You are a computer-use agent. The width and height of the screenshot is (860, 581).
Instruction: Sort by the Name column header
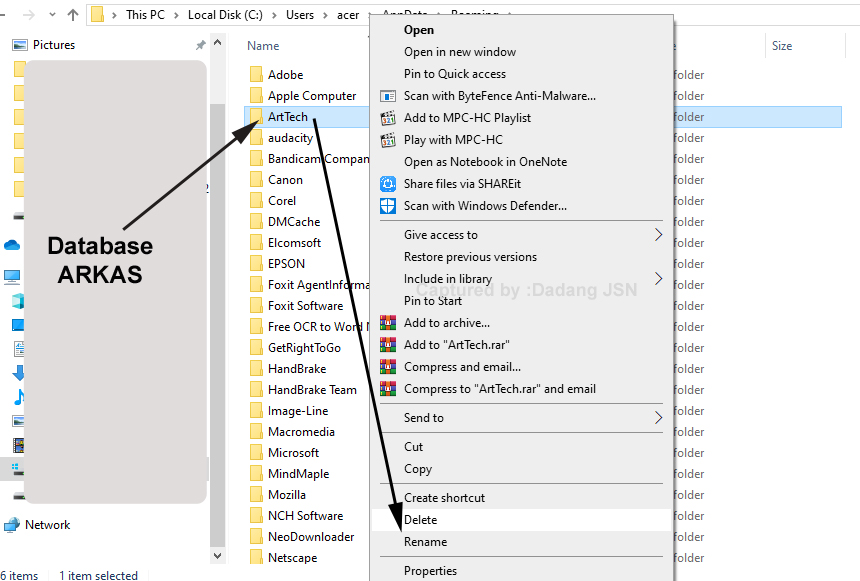coord(263,46)
